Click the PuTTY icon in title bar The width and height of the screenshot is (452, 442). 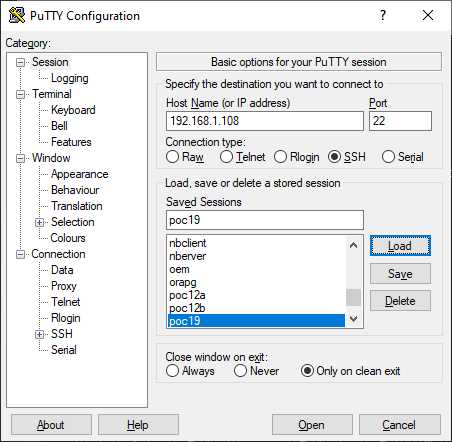tap(17, 15)
